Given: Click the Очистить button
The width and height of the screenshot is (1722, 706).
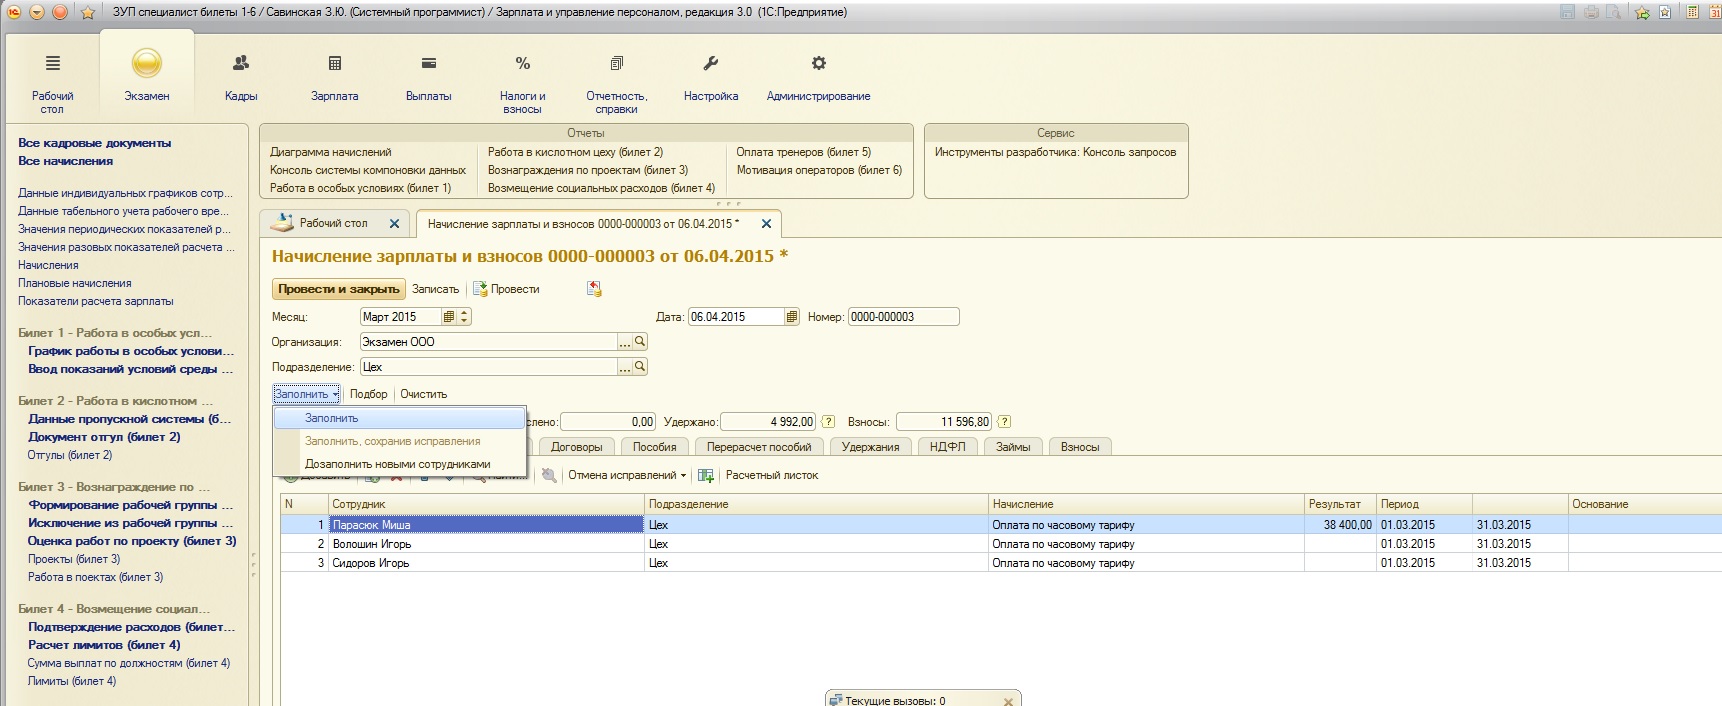Looking at the screenshot, I should (x=424, y=394).
